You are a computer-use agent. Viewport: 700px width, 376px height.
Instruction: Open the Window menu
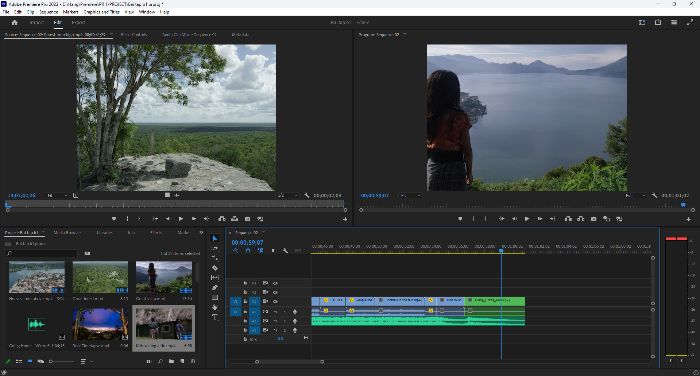click(146, 12)
